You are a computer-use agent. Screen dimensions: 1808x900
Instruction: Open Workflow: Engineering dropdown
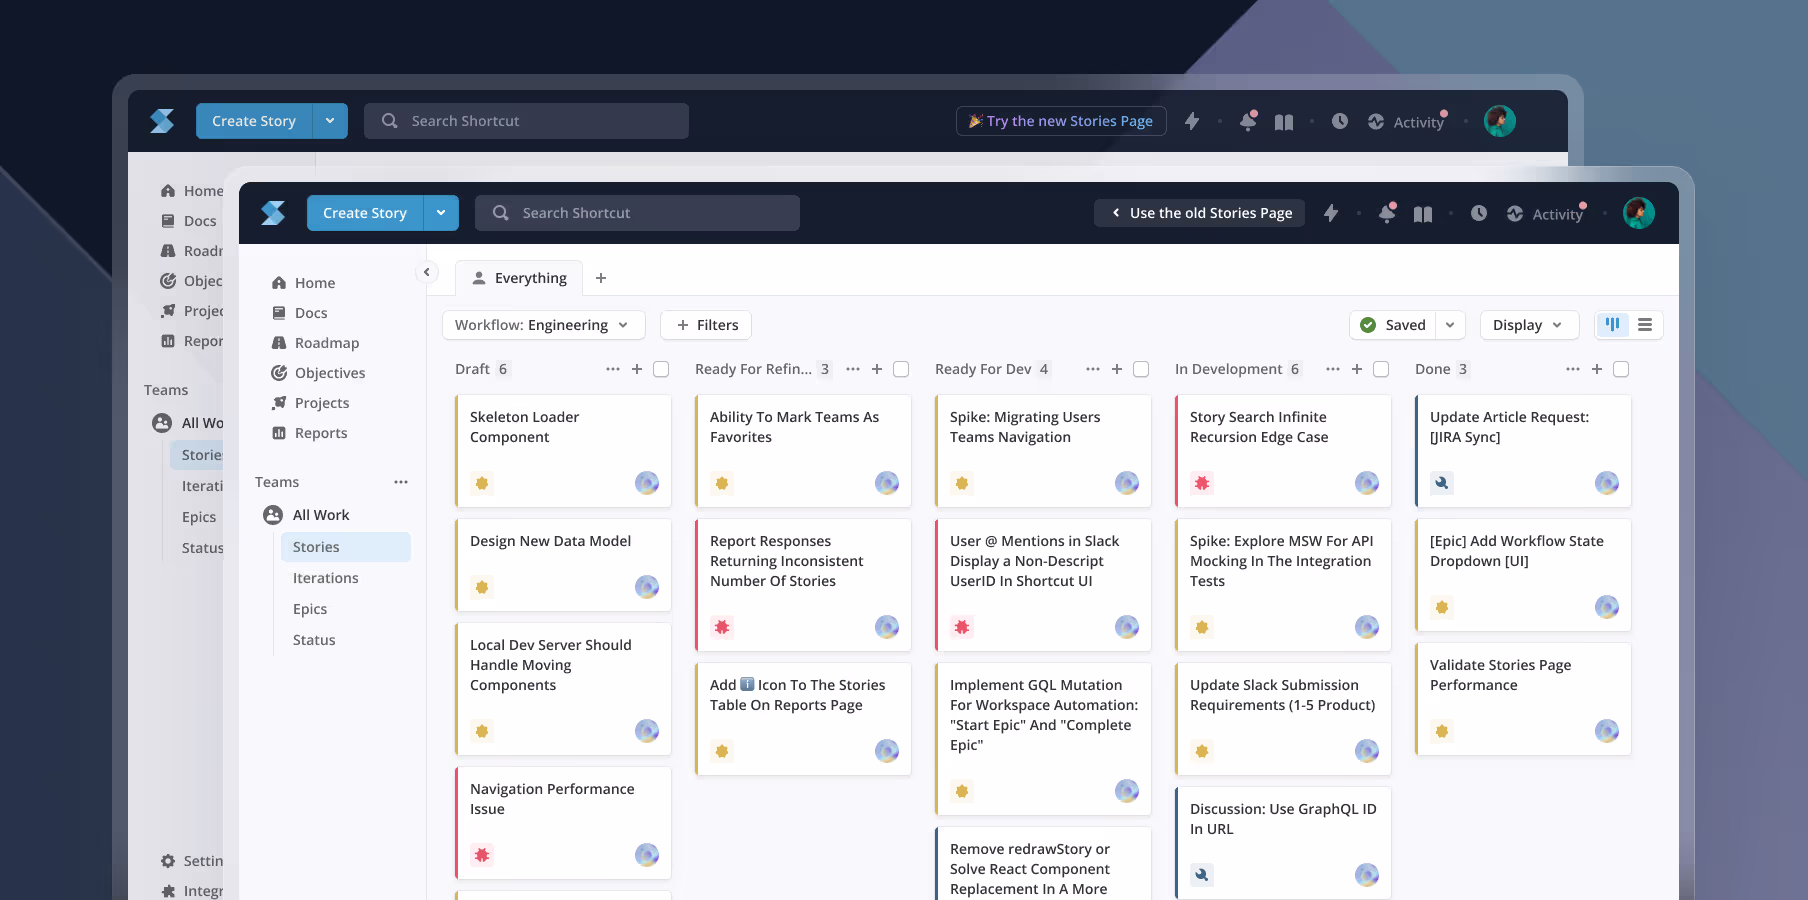click(543, 325)
